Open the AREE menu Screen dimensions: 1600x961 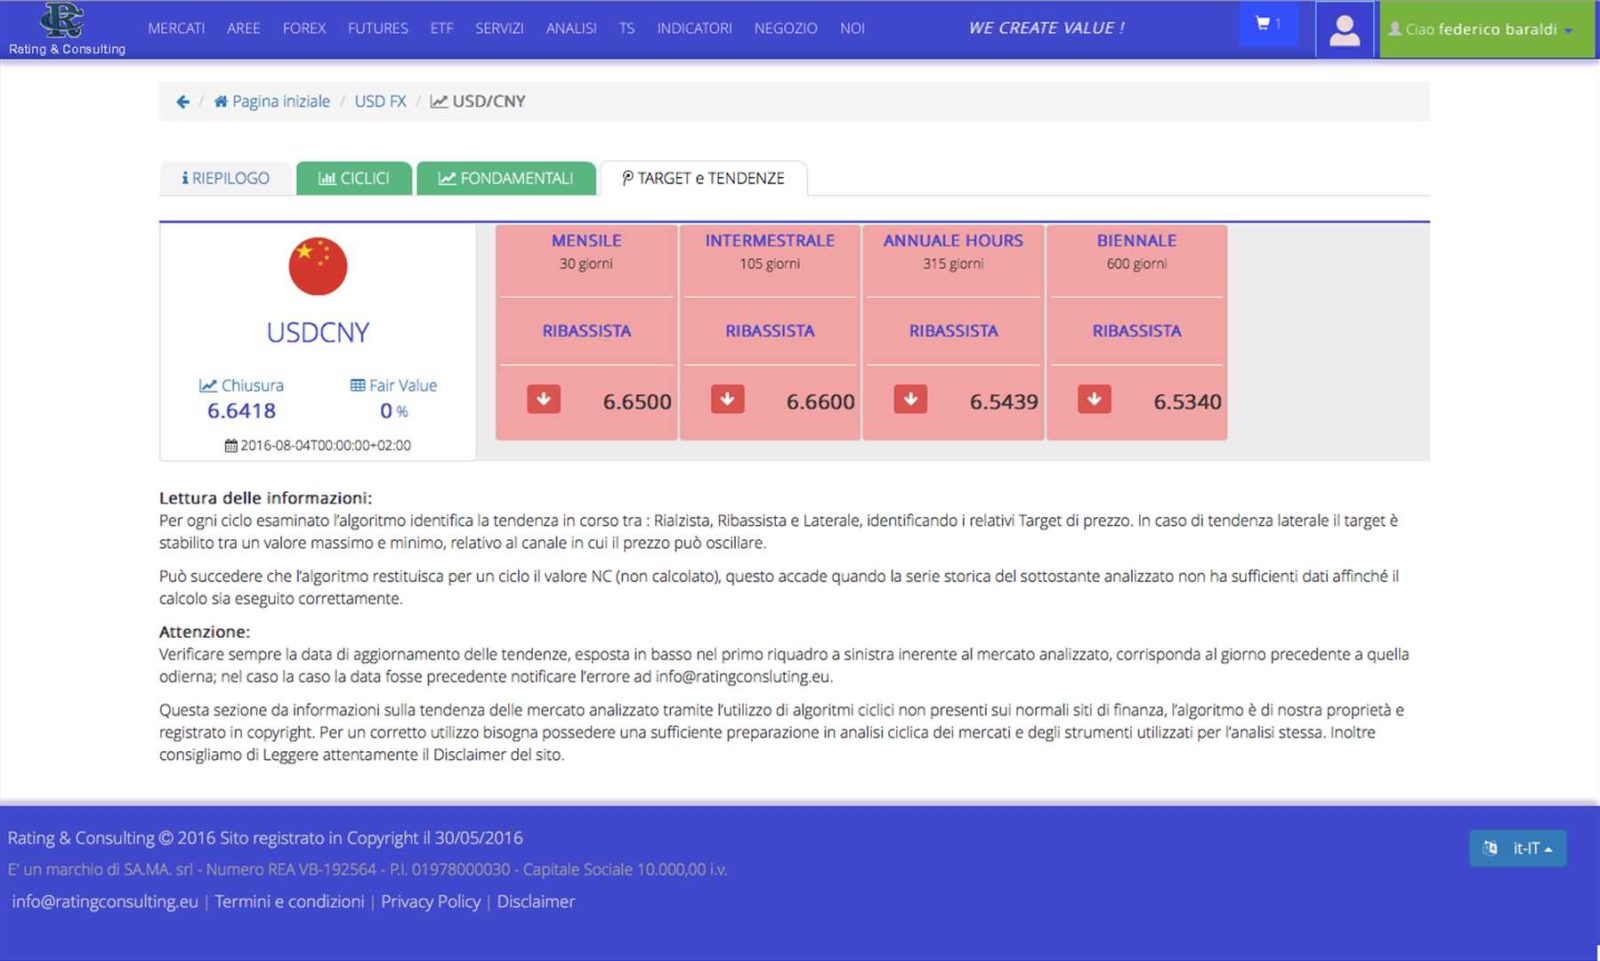(x=243, y=28)
